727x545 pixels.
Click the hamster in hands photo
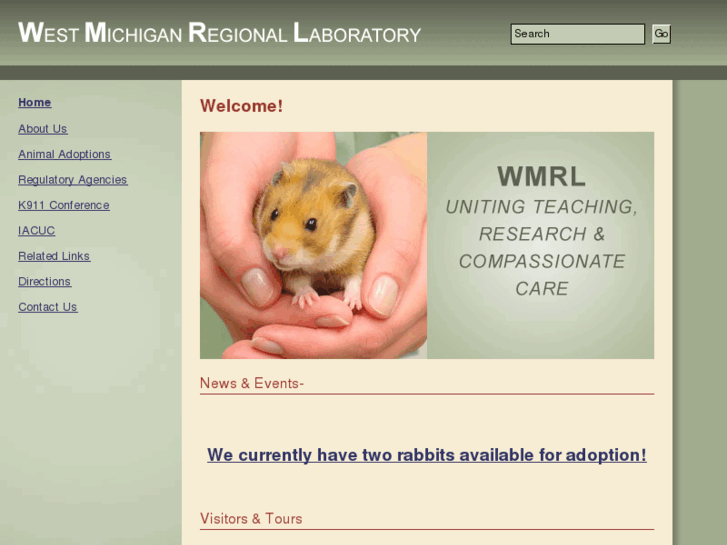(x=313, y=245)
